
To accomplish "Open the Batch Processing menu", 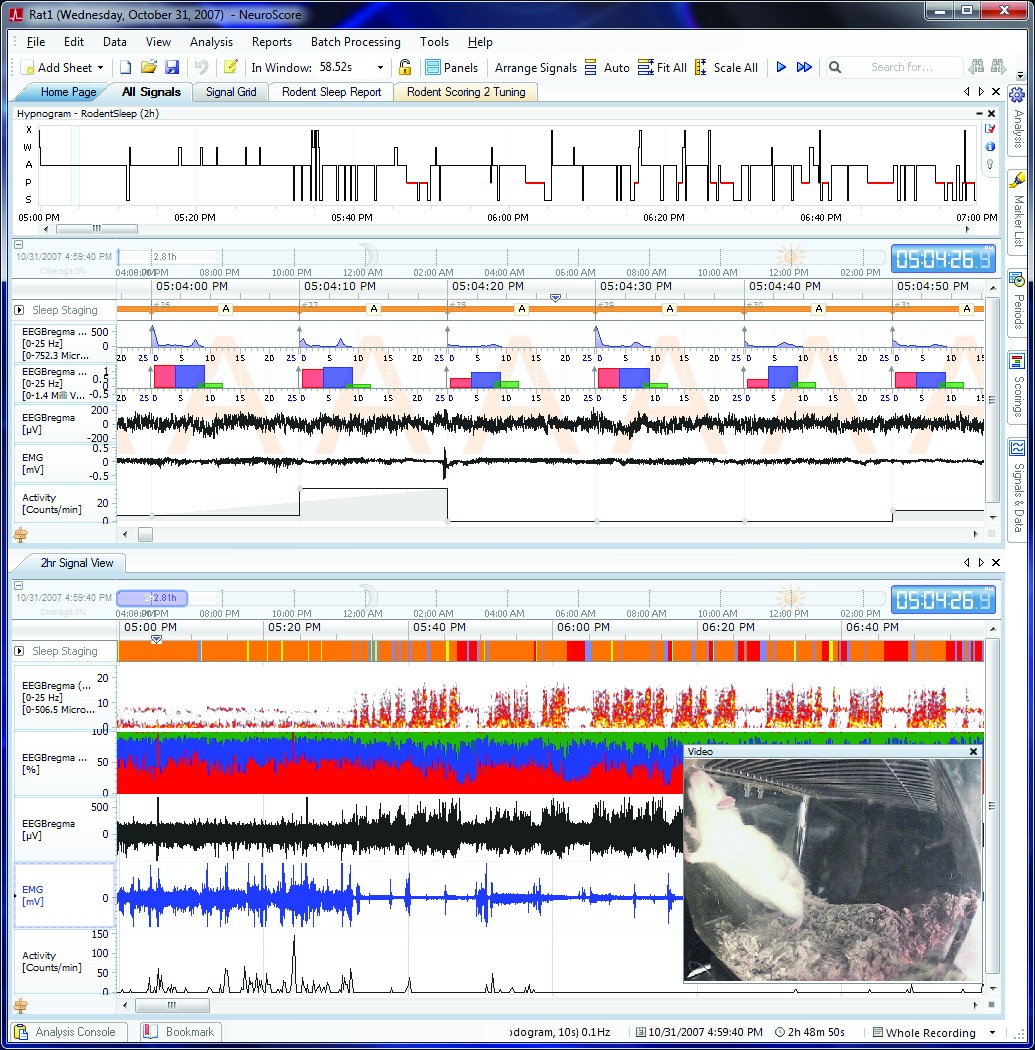I will (355, 42).
